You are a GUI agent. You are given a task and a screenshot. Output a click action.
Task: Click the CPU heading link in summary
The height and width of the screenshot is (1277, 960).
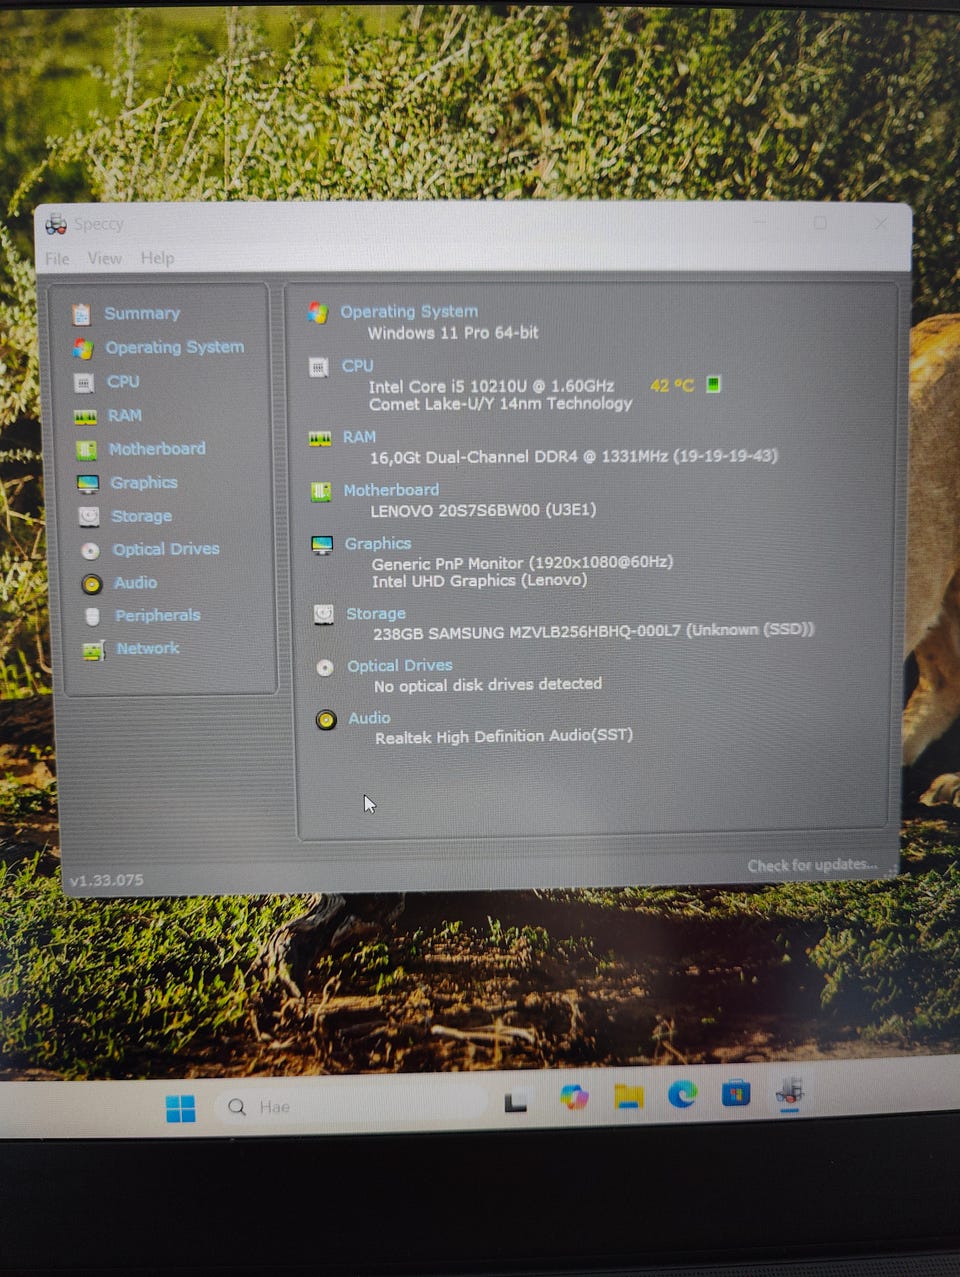point(357,367)
